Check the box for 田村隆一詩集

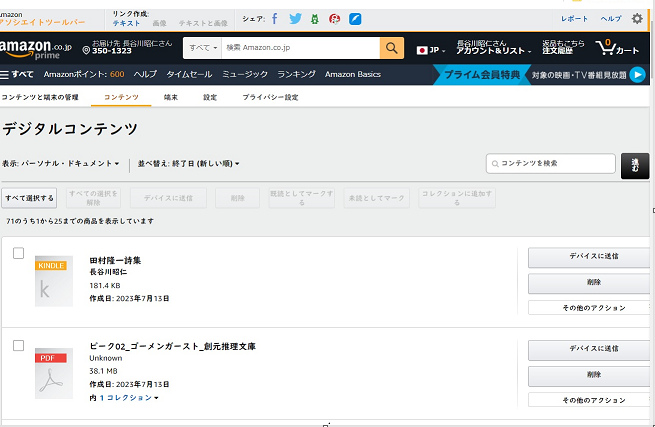18,253
